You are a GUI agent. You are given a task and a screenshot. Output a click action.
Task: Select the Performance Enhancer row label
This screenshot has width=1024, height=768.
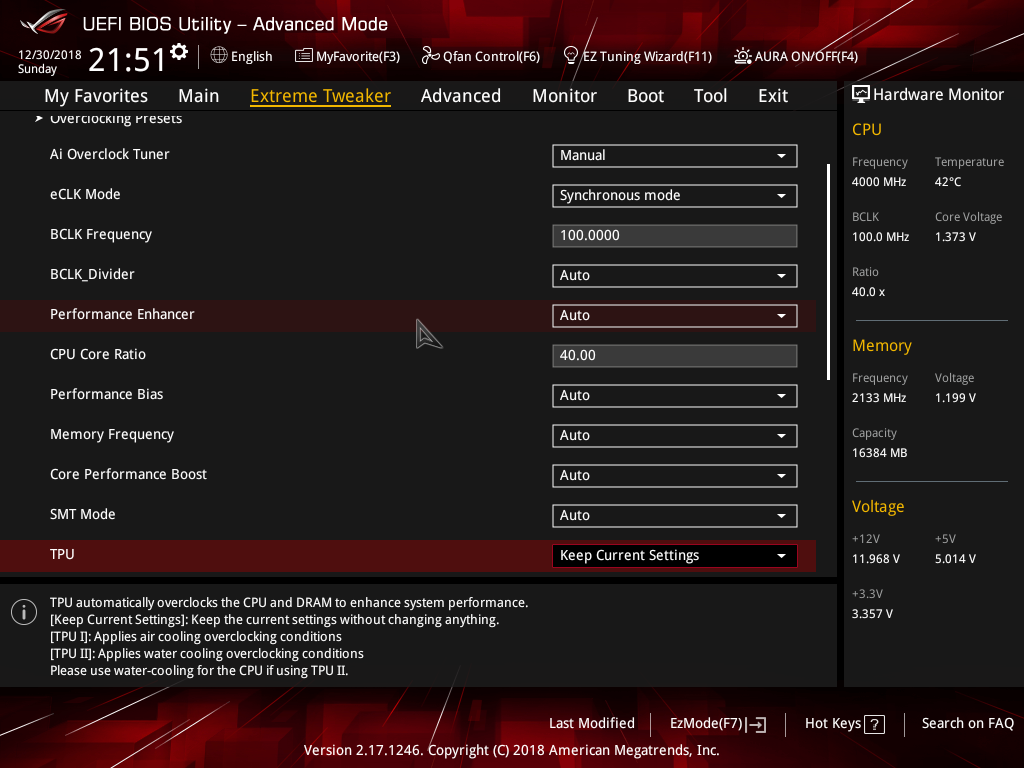click(x=122, y=314)
